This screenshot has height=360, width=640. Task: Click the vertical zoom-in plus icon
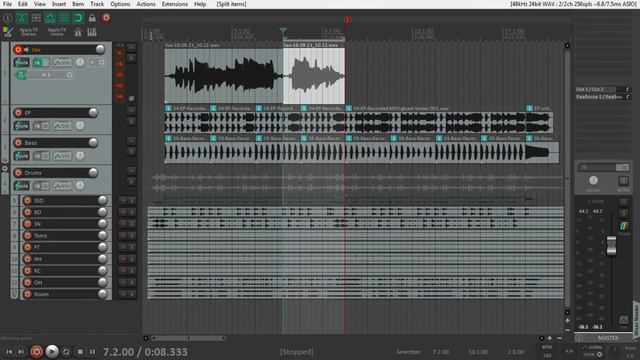point(567,321)
